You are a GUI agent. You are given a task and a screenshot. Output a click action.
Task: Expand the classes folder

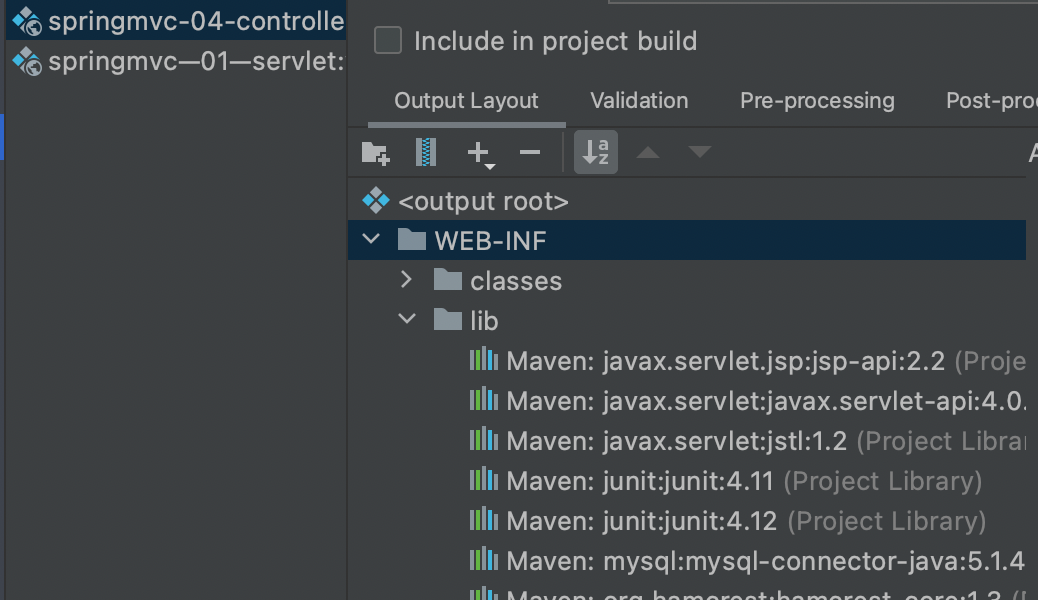[x=406, y=281]
